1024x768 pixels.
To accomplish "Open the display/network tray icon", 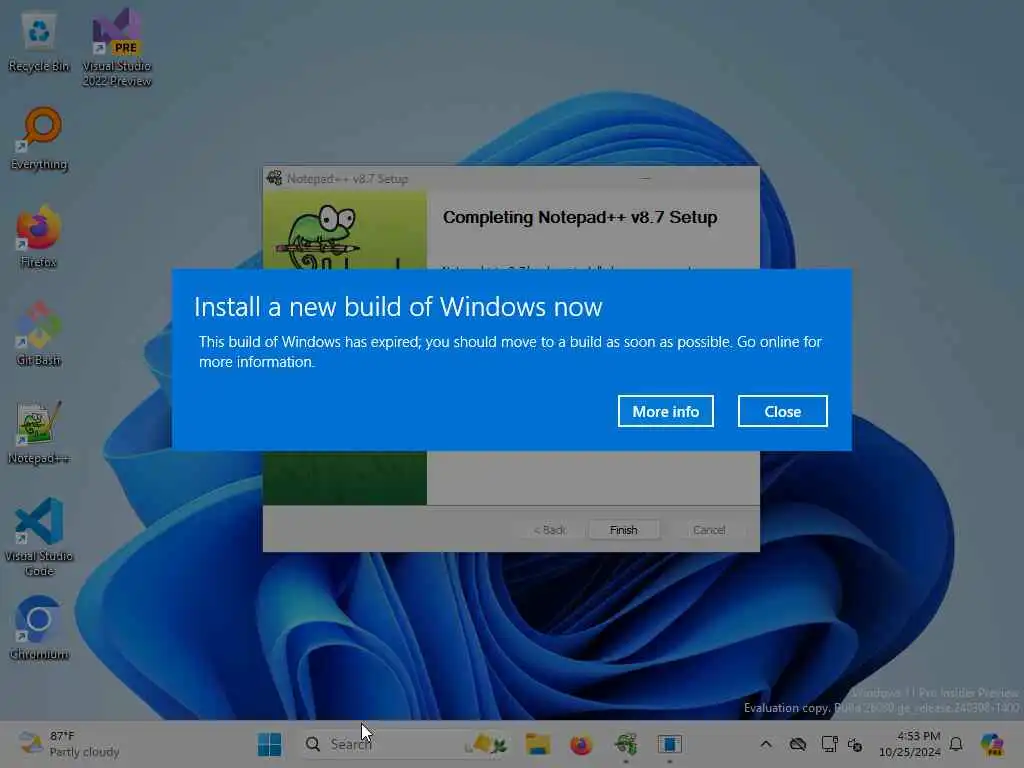I will coord(829,744).
